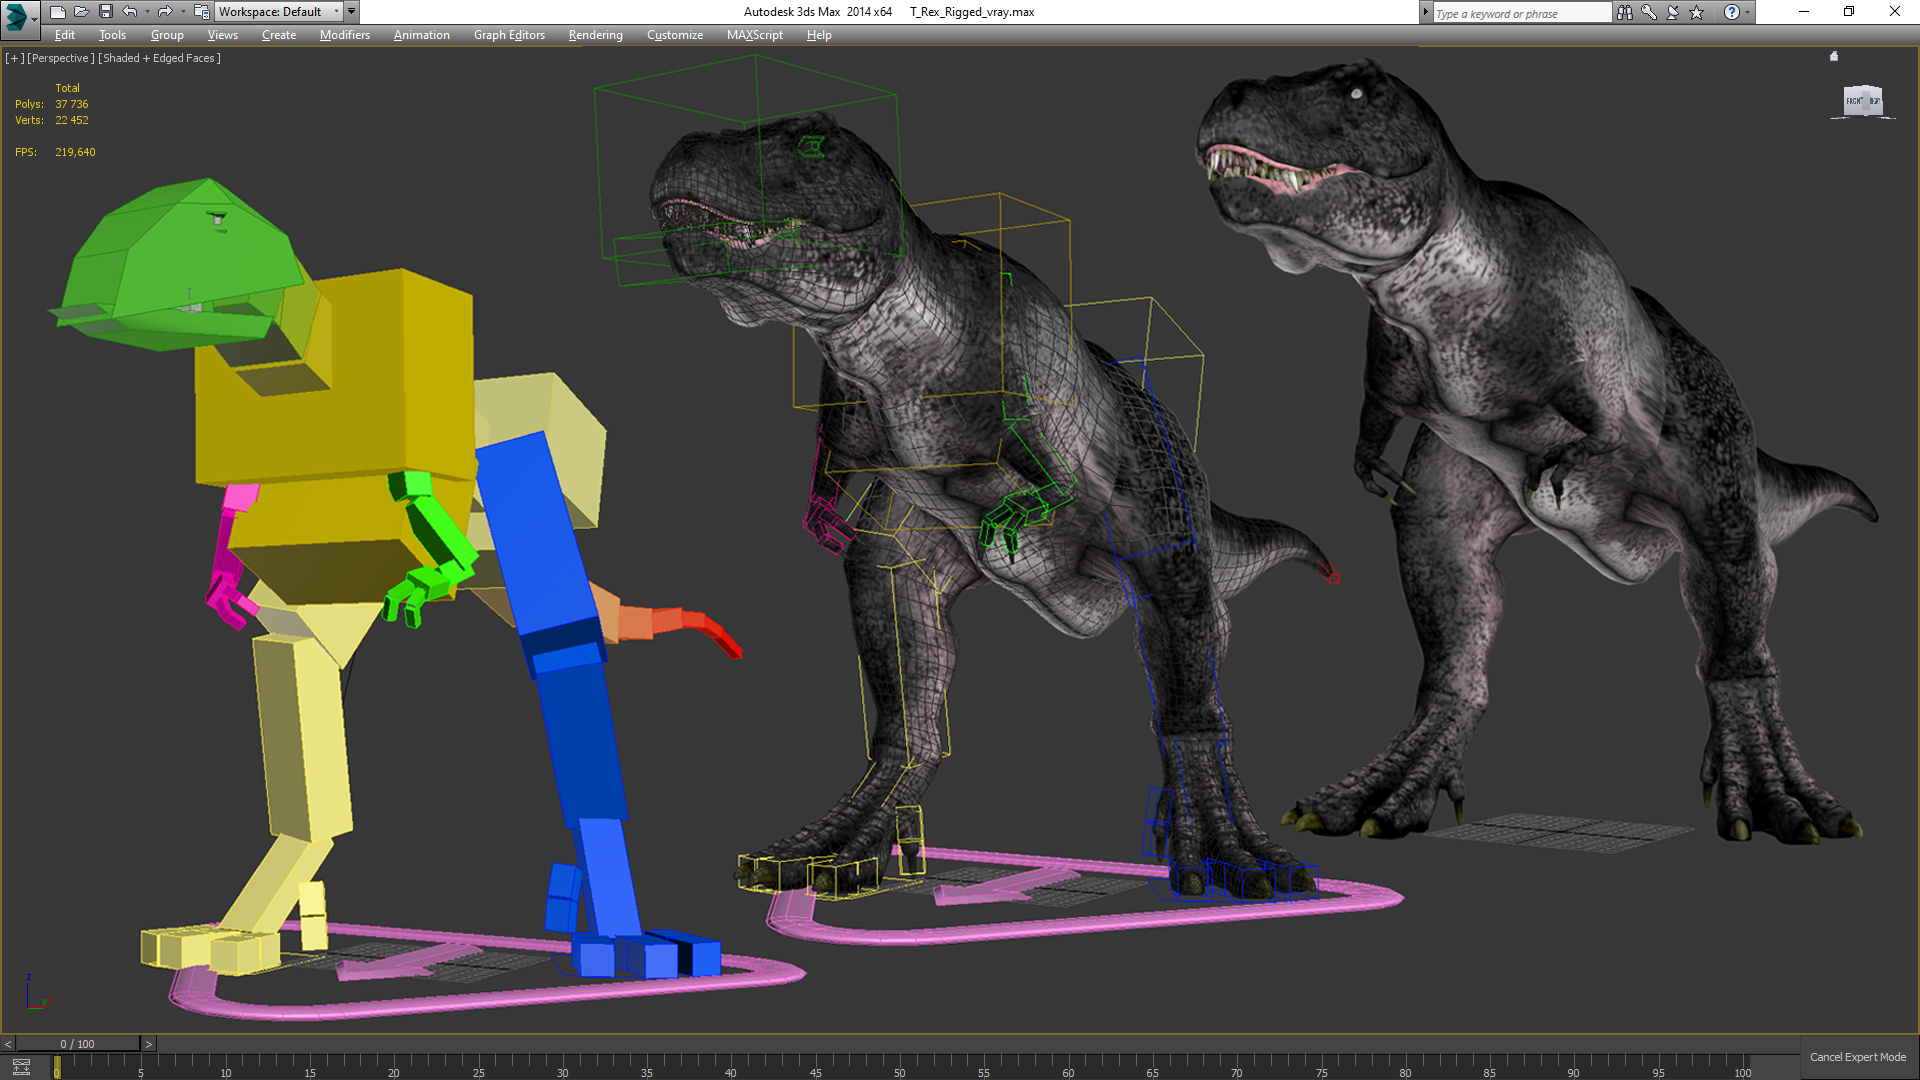Click the keyword search input field
This screenshot has height=1080, width=1920.
[1521, 13]
